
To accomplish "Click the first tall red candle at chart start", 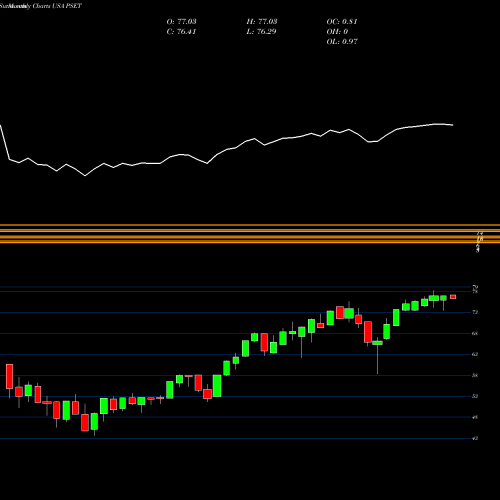I will click(x=9, y=377).
